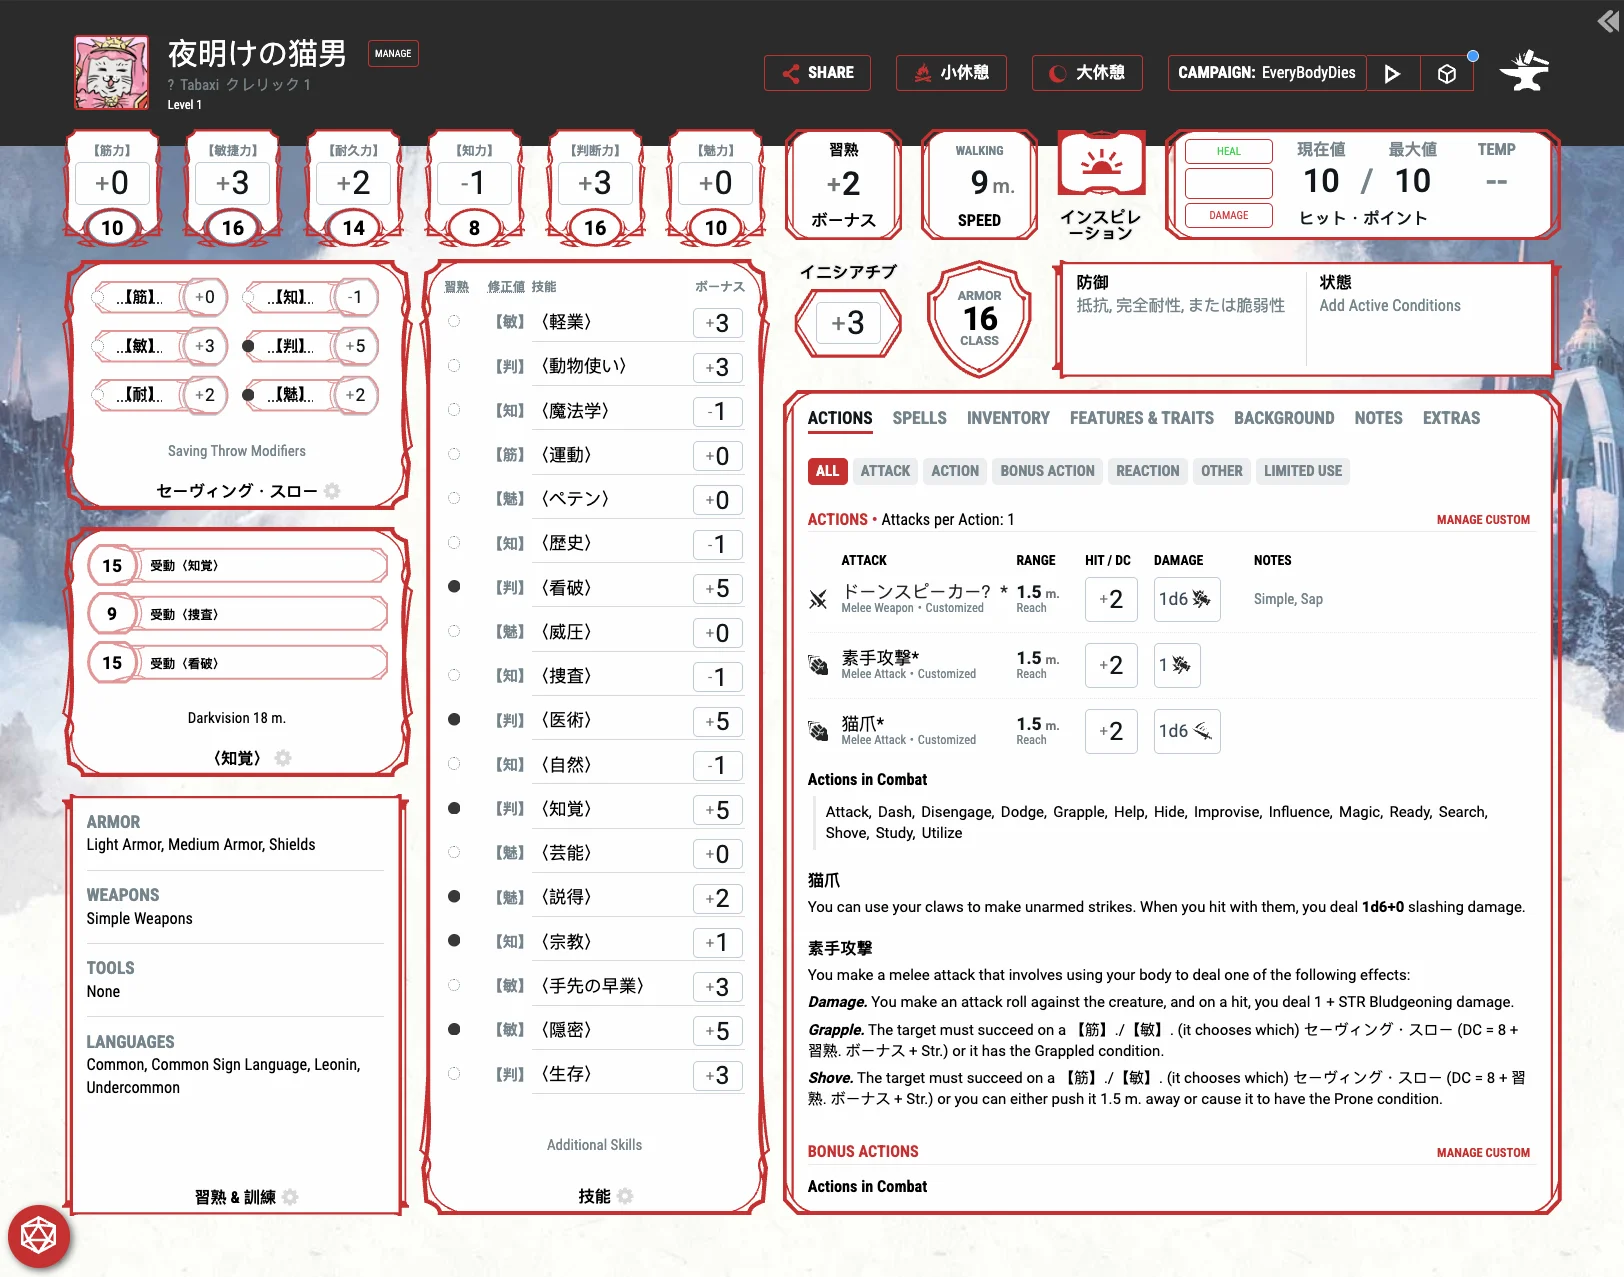Click the hit point amount input field
This screenshot has width=1624, height=1277.
pyautogui.click(x=1228, y=183)
